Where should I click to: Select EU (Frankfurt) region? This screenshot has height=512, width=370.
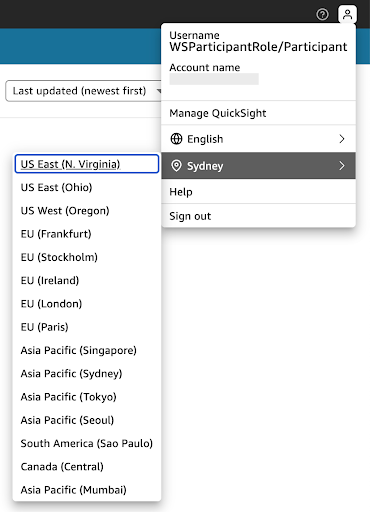tap(87, 234)
